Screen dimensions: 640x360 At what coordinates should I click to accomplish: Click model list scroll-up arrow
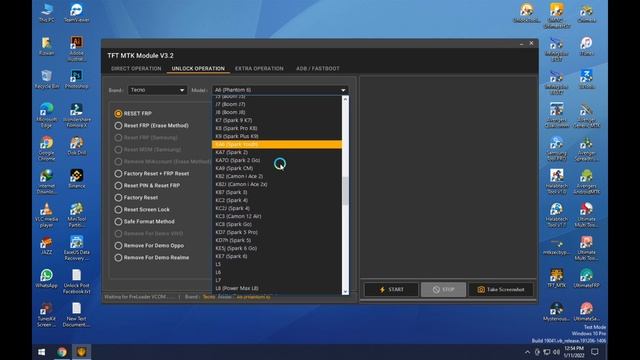point(345,99)
